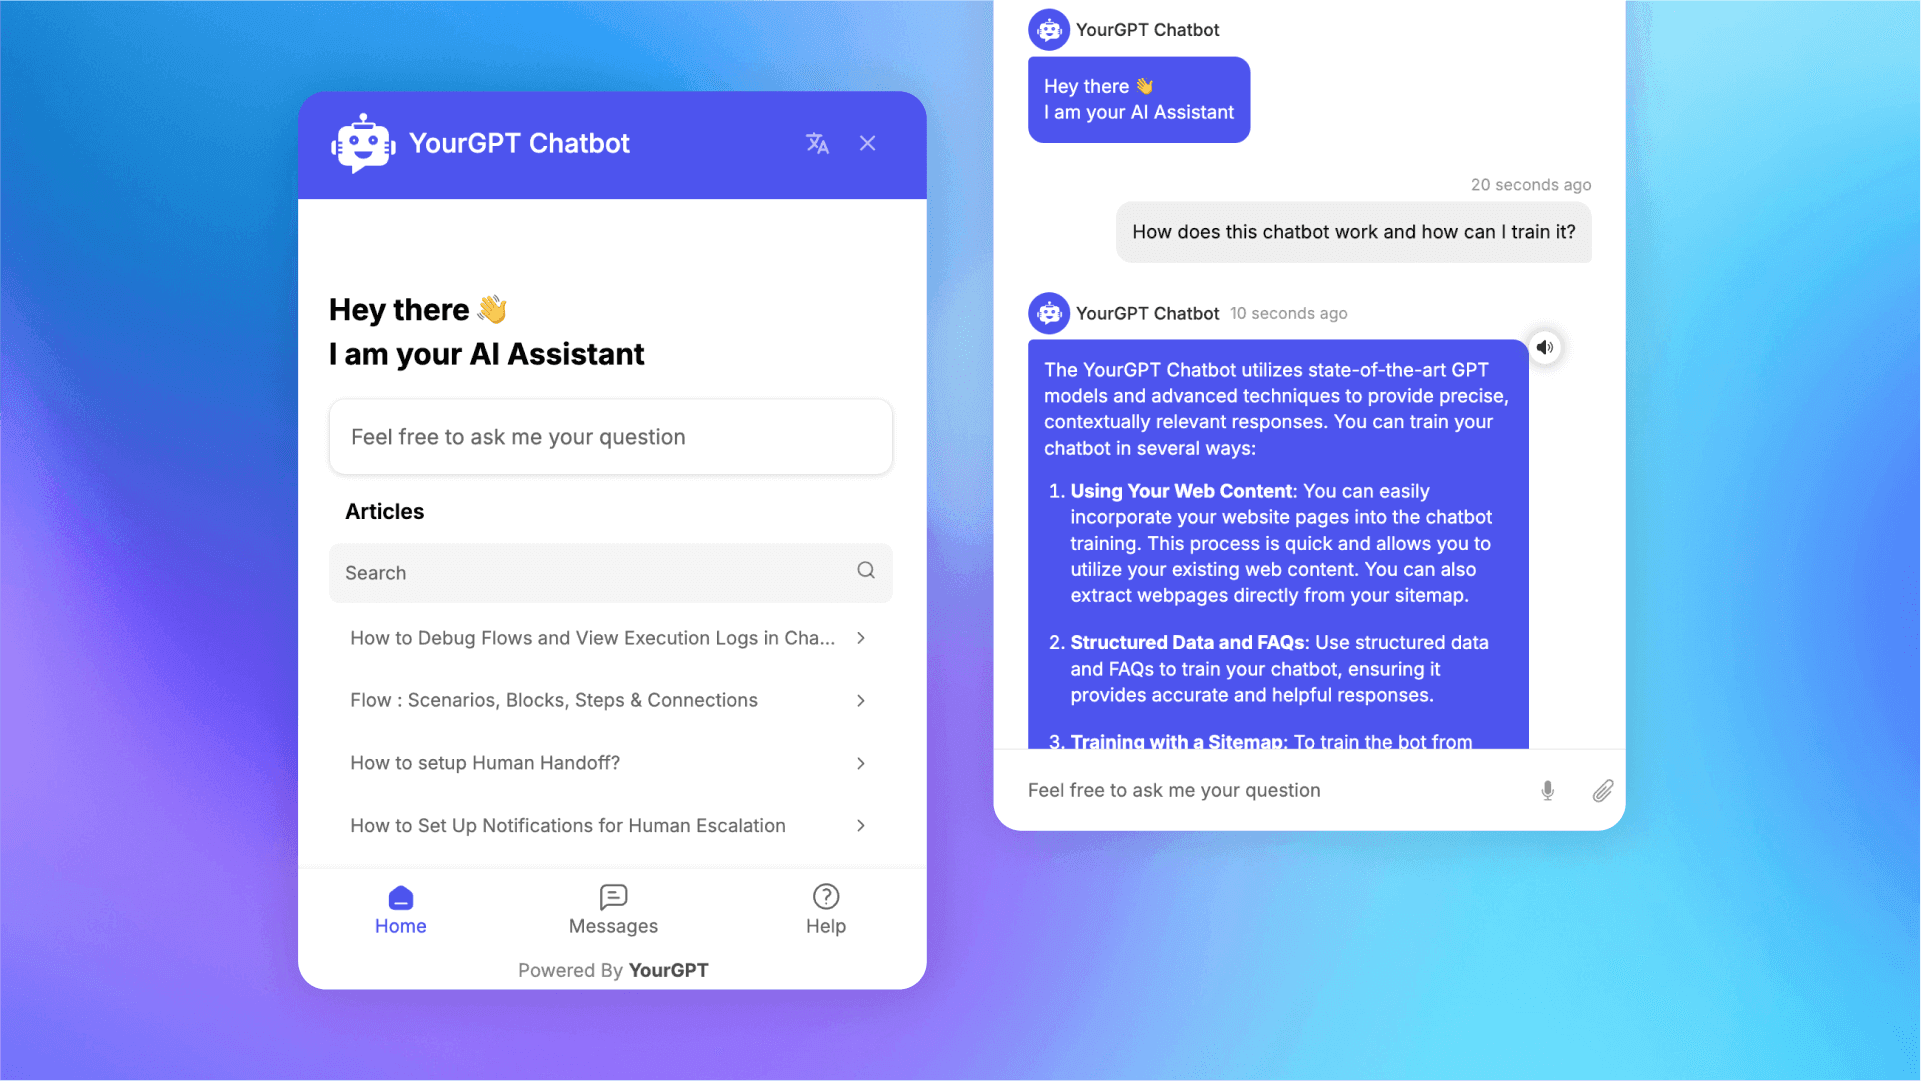The width and height of the screenshot is (1921, 1081).
Task: Click the Powered By YourGPT link
Action: click(x=612, y=969)
